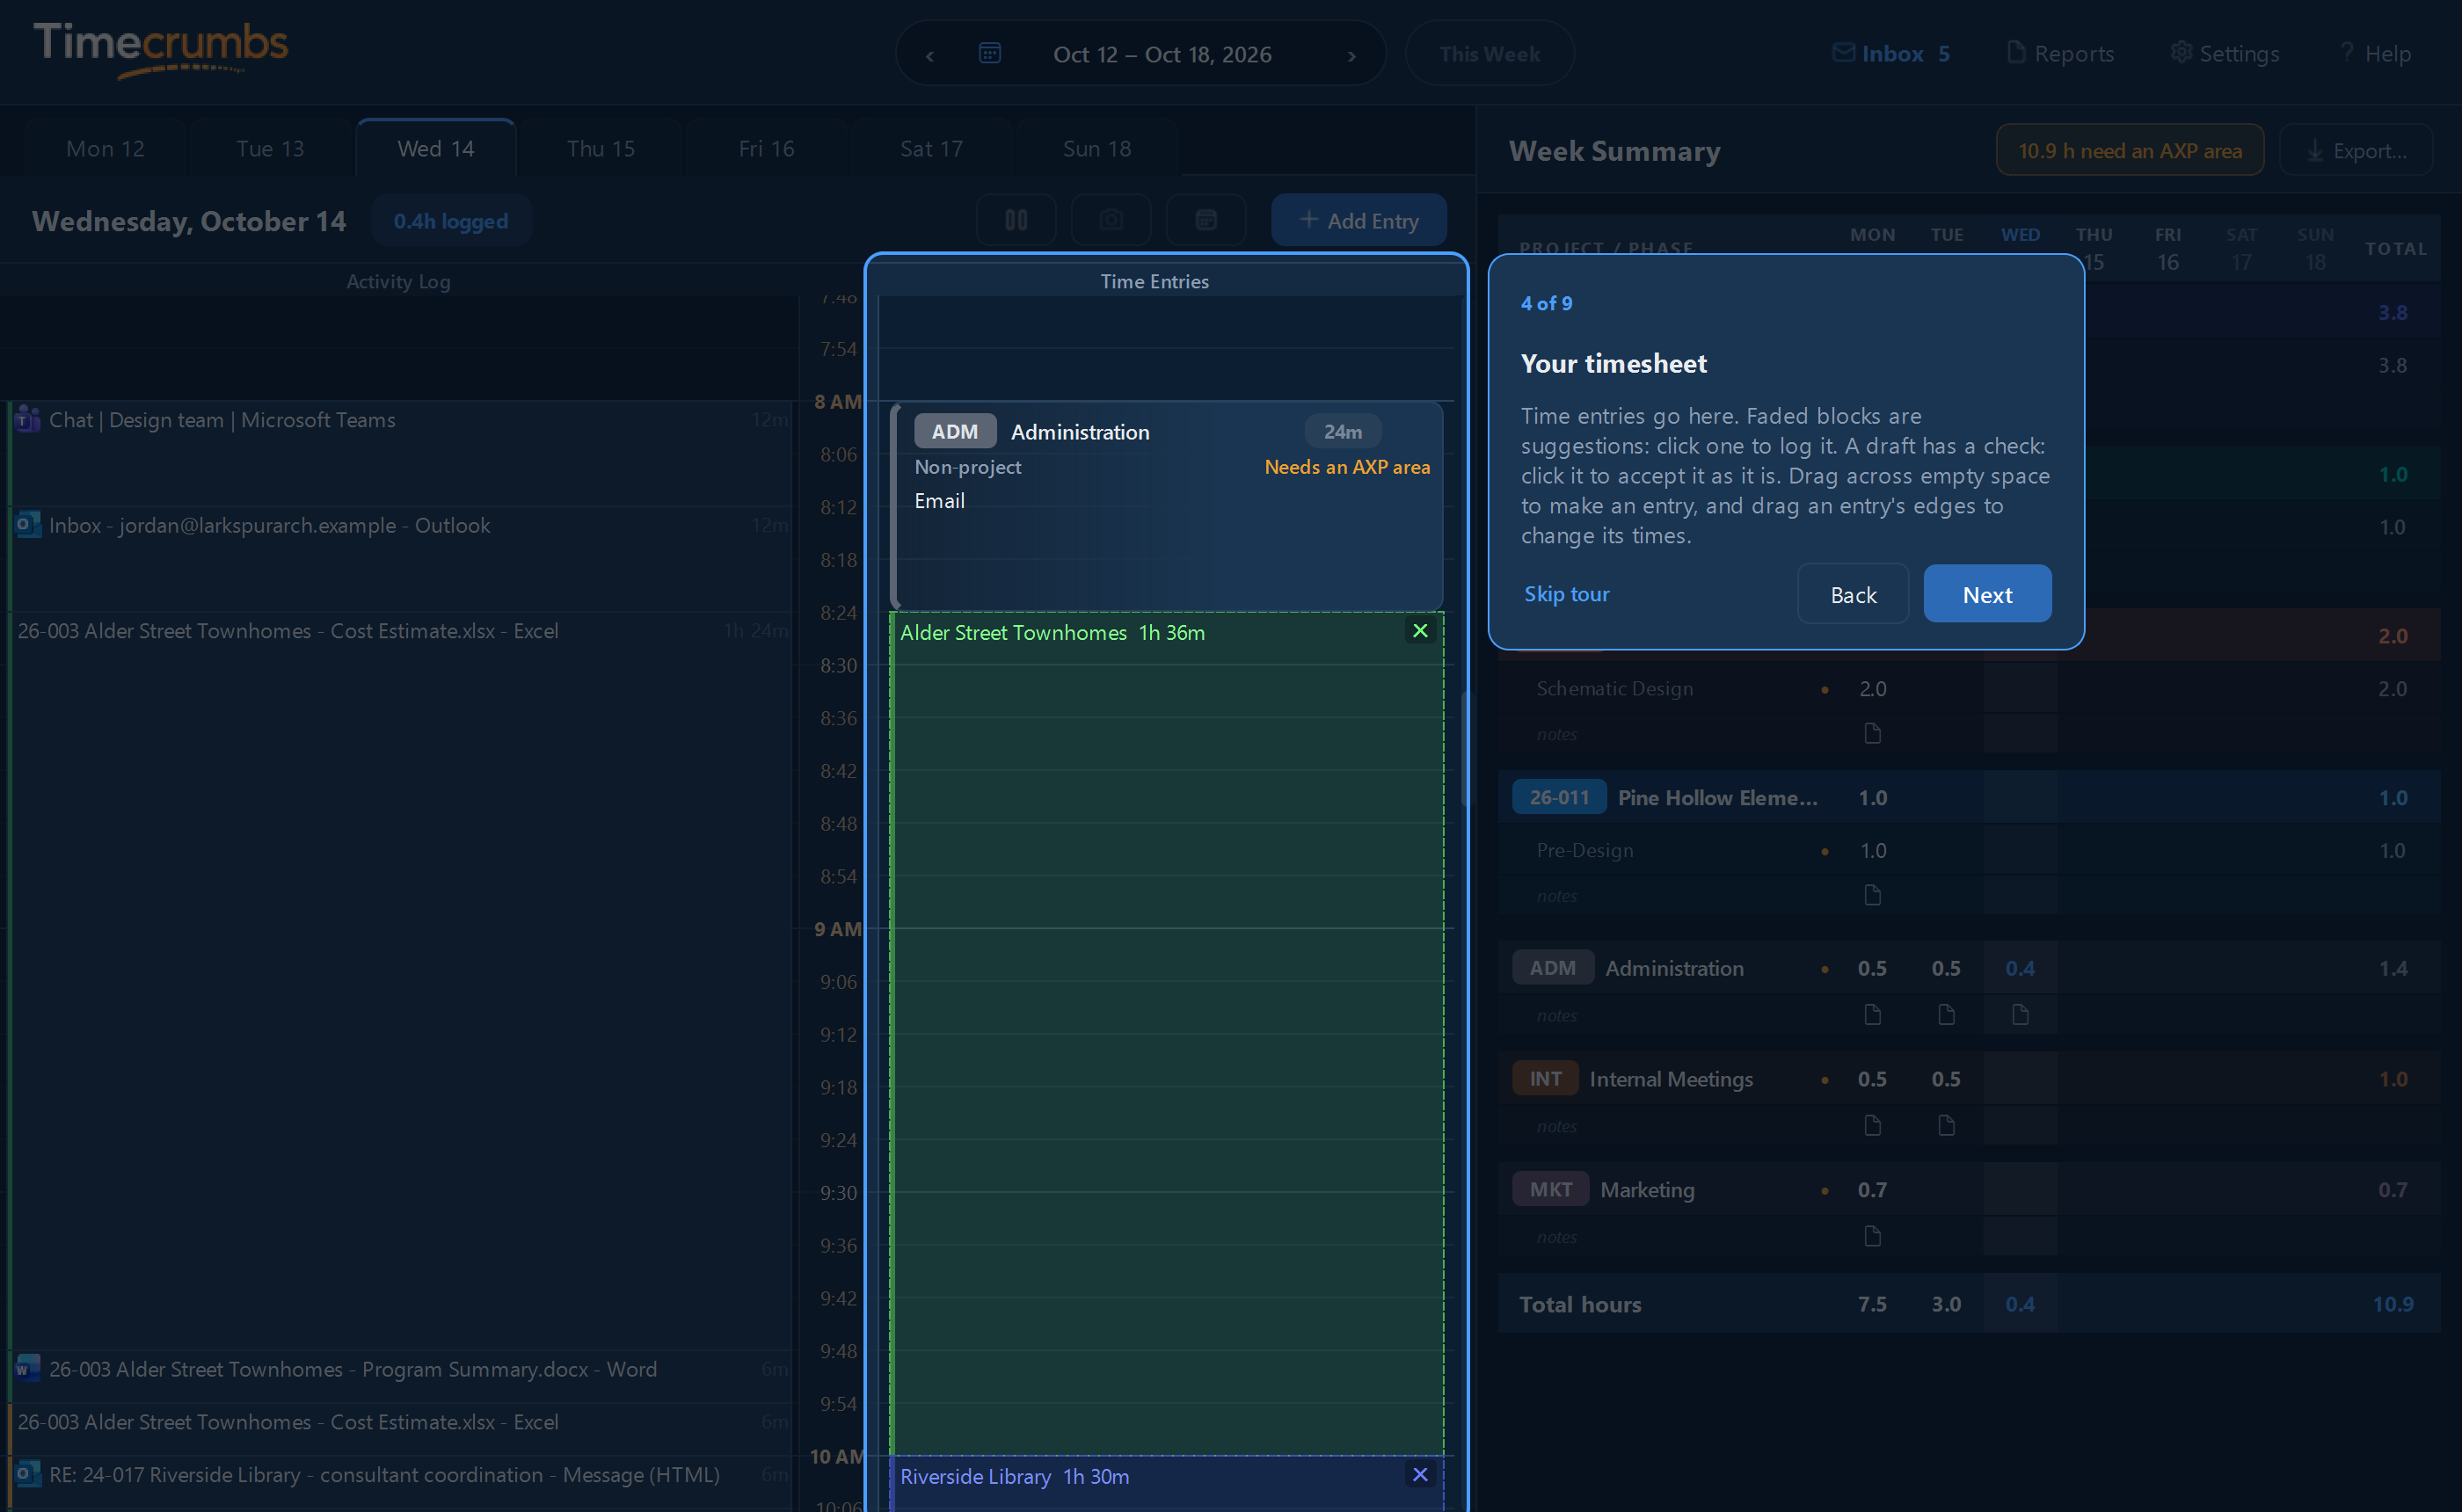
Task: Switch to the Thu 15 tab
Action: pyautogui.click(x=600, y=148)
